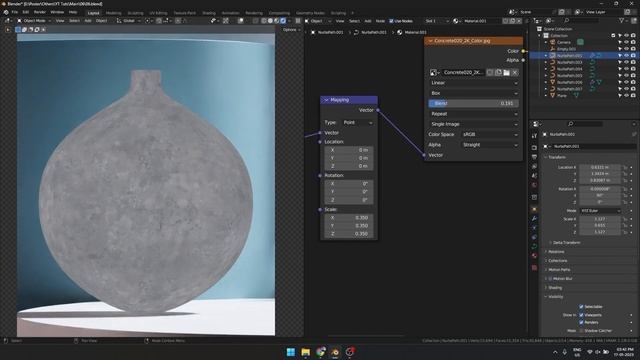Viewport: 640px width, 360px height.
Task: Disable Collection render via its camera icon
Action: point(633,36)
